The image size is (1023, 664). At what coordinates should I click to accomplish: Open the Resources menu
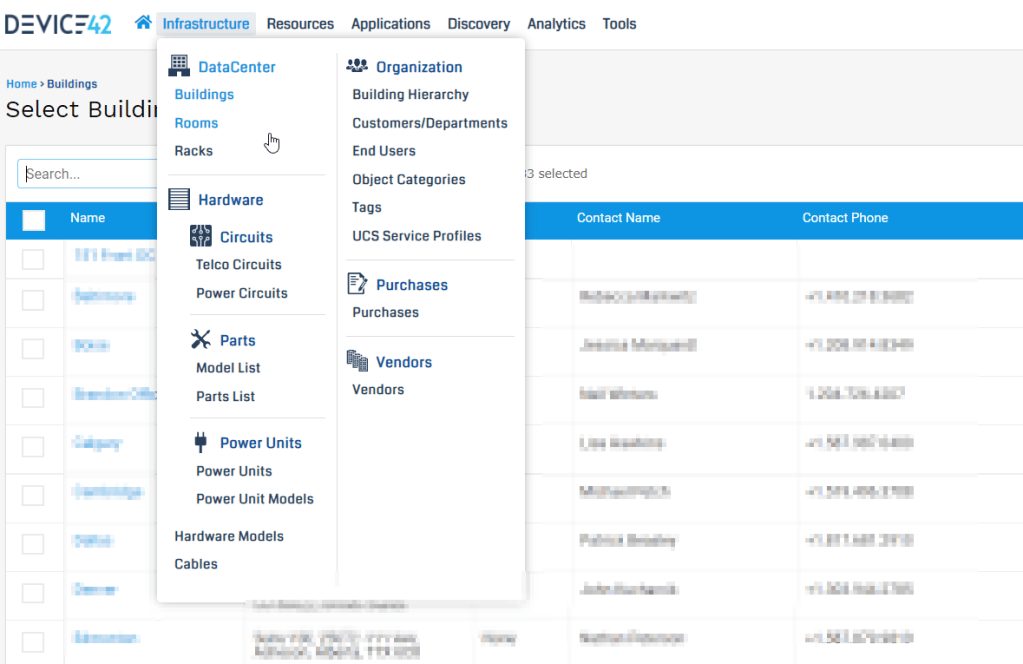(x=300, y=24)
